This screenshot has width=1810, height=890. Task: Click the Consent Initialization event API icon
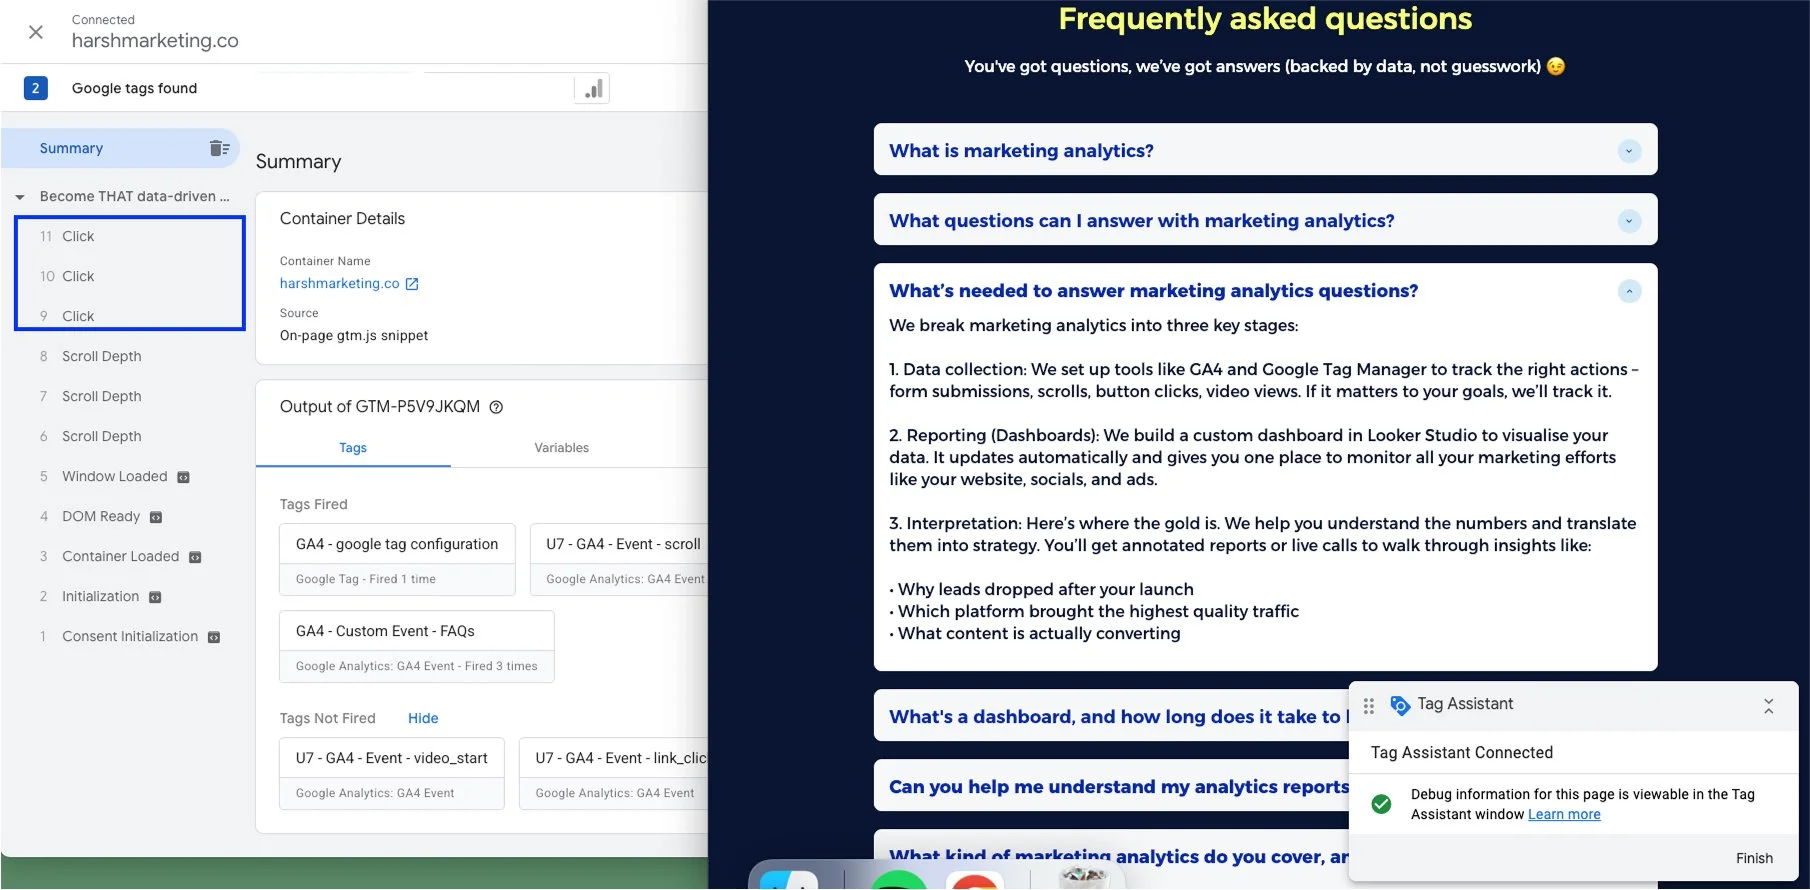(x=214, y=637)
